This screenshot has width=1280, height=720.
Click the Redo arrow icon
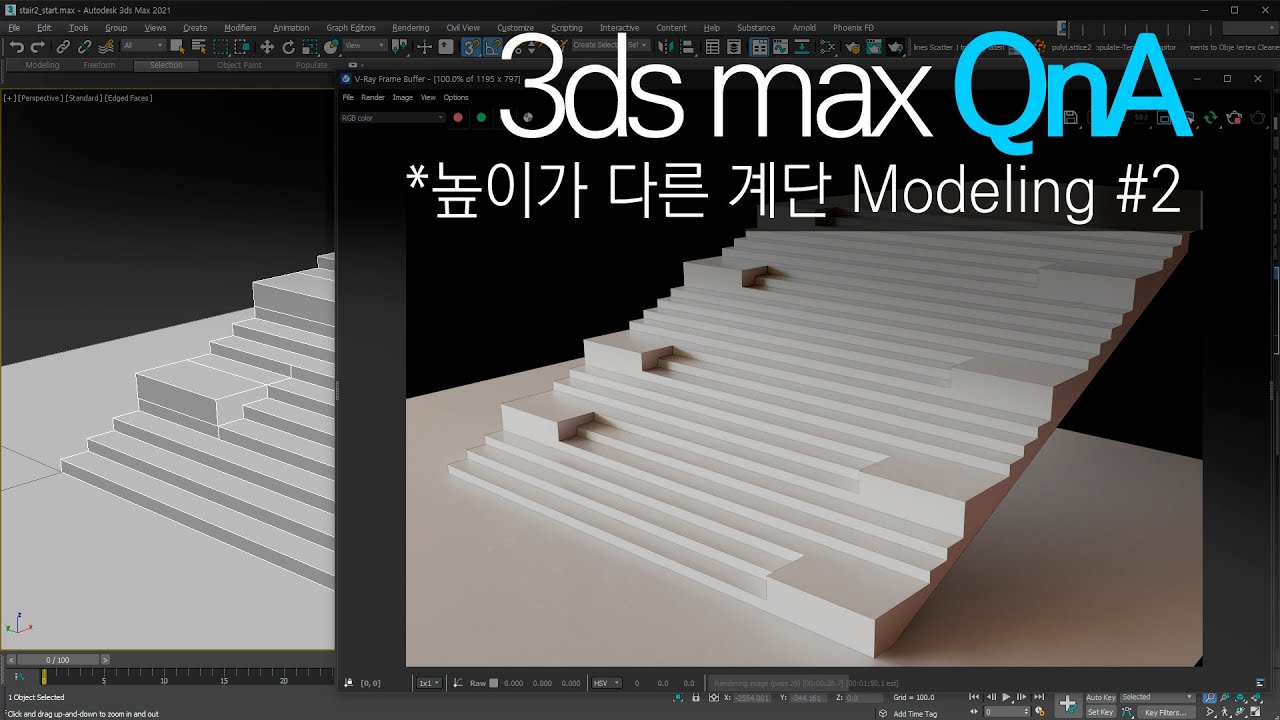[38, 46]
